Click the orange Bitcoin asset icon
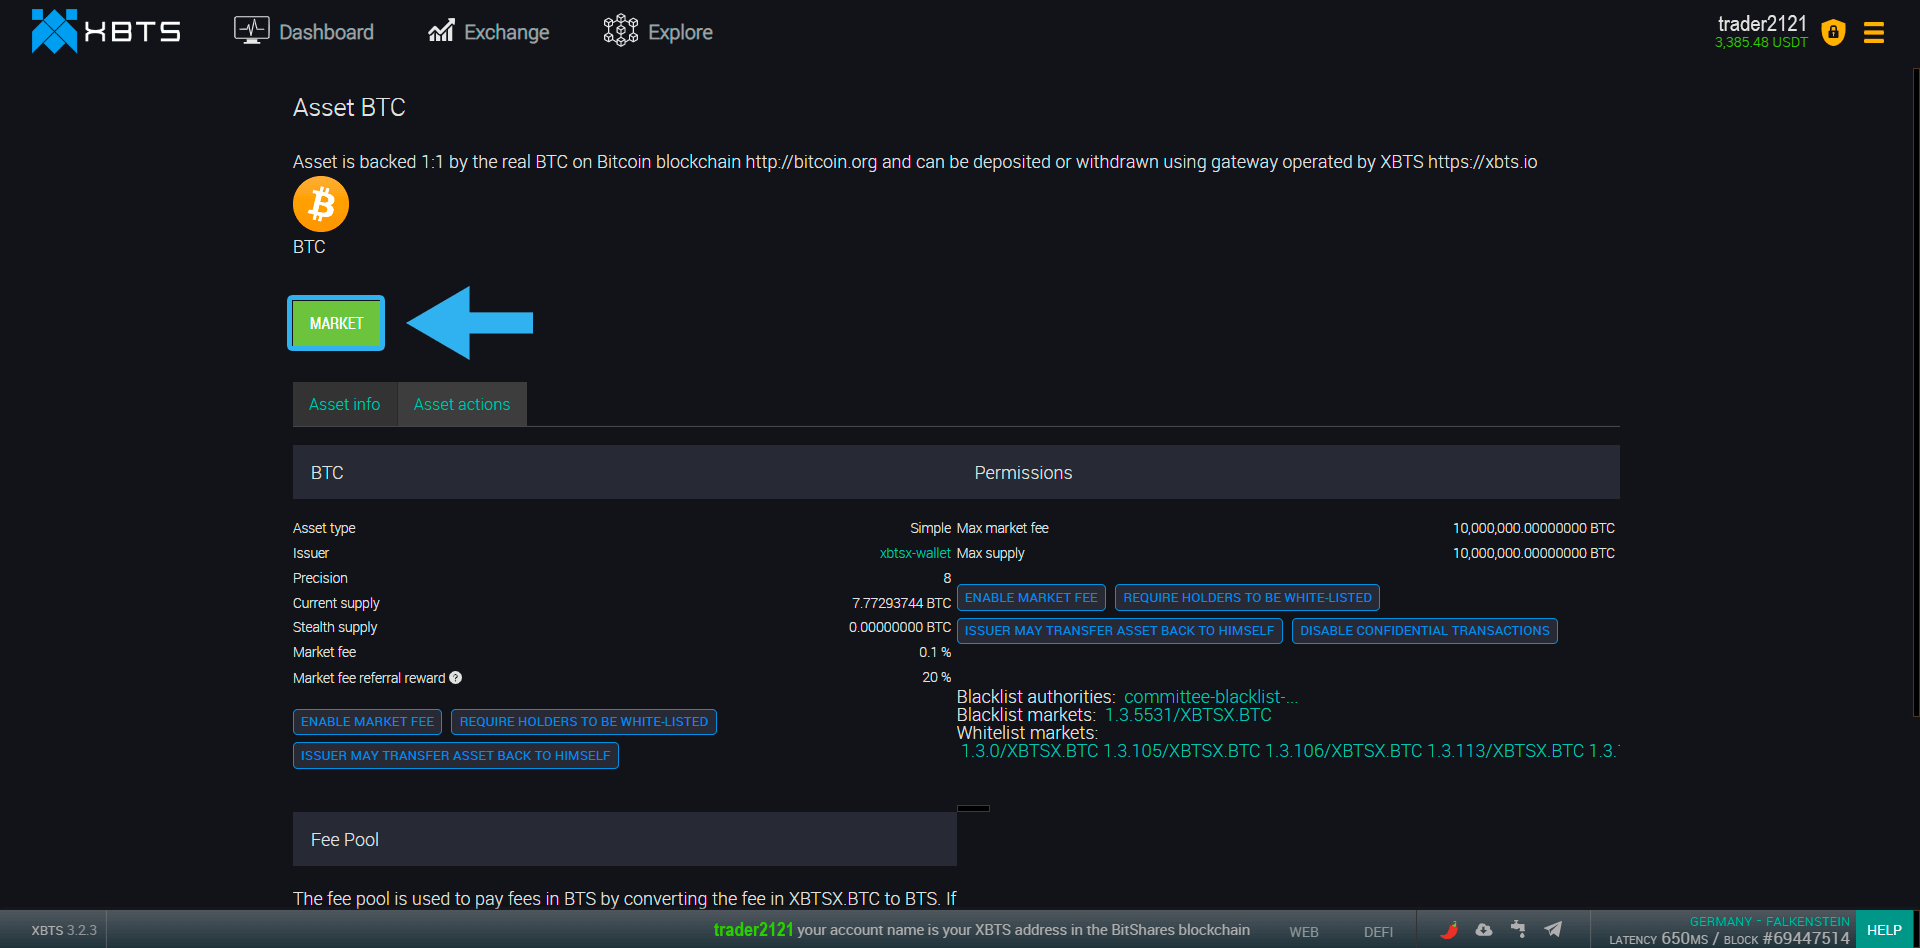This screenshot has width=1920, height=948. tap(320, 204)
